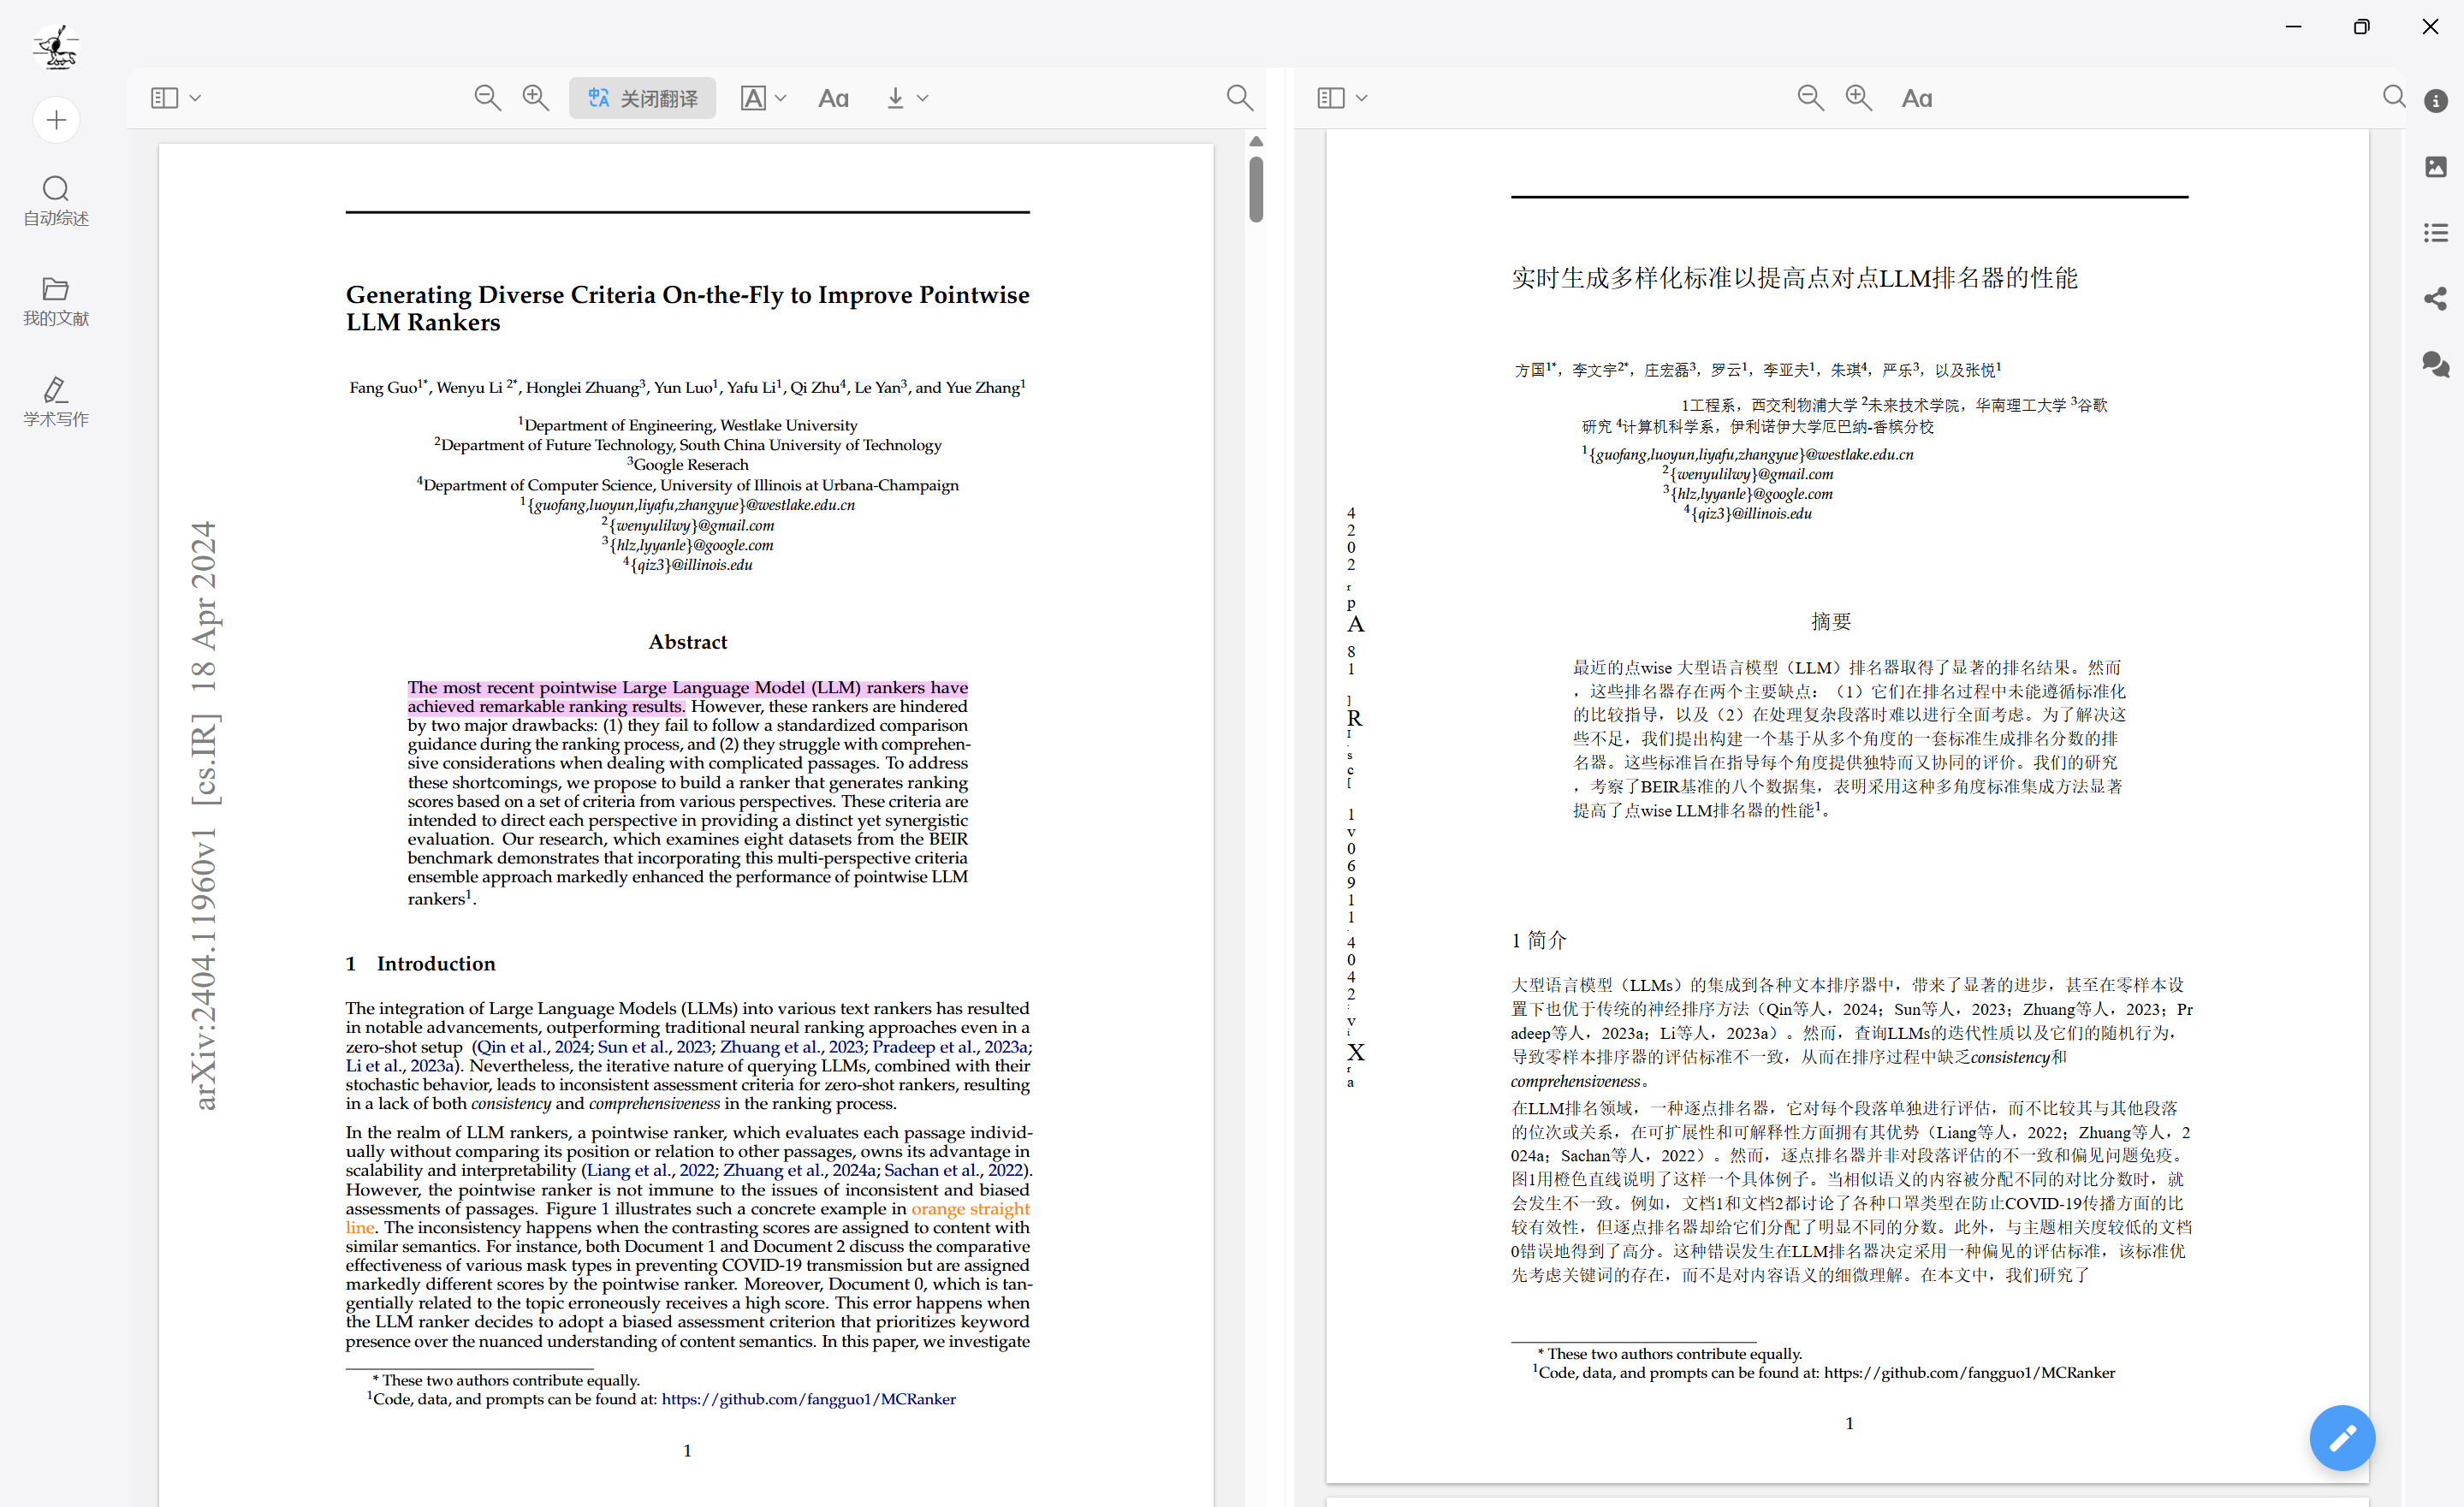Open font settings Aa in left pane
The height and width of the screenshot is (1507, 2464).
(833, 98)
